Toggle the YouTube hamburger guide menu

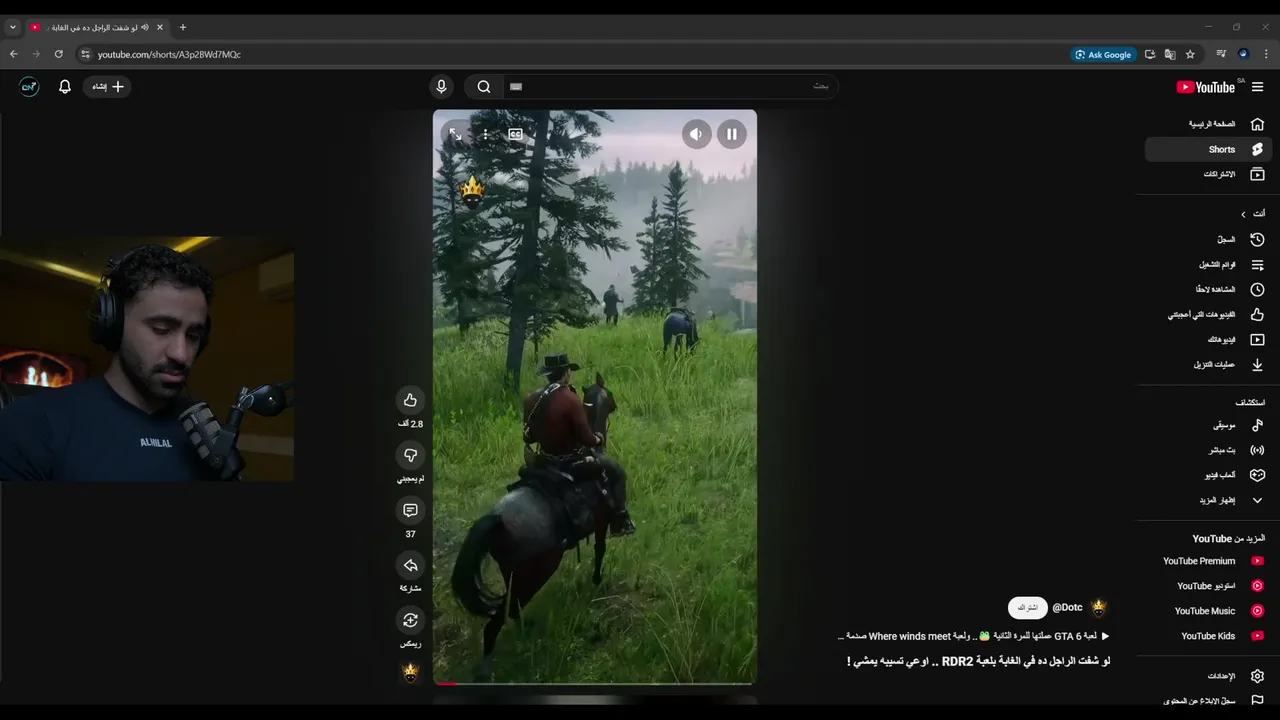point(1257,87)
